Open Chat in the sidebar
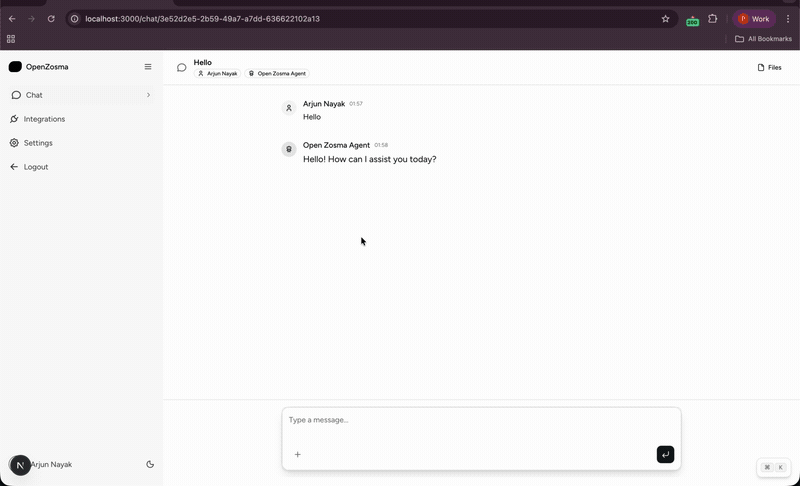 coord(34,95)
